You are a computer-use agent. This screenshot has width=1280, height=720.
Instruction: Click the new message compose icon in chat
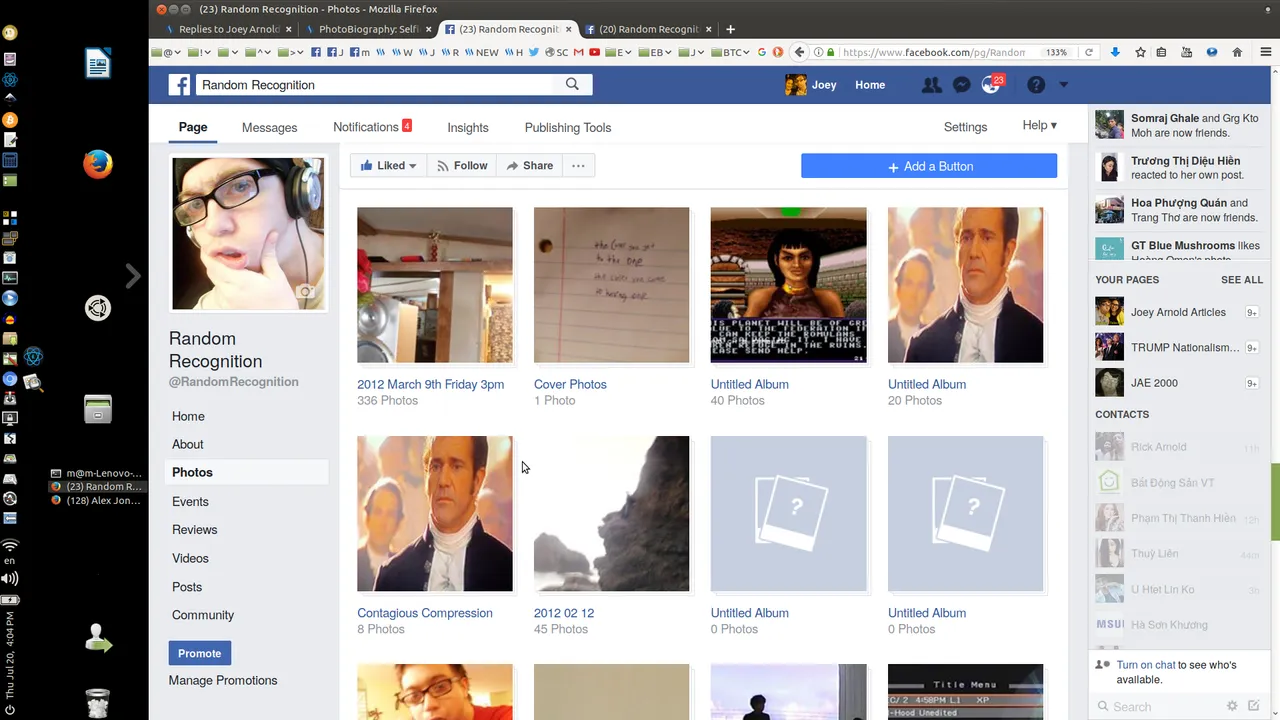click(1254, 706)
